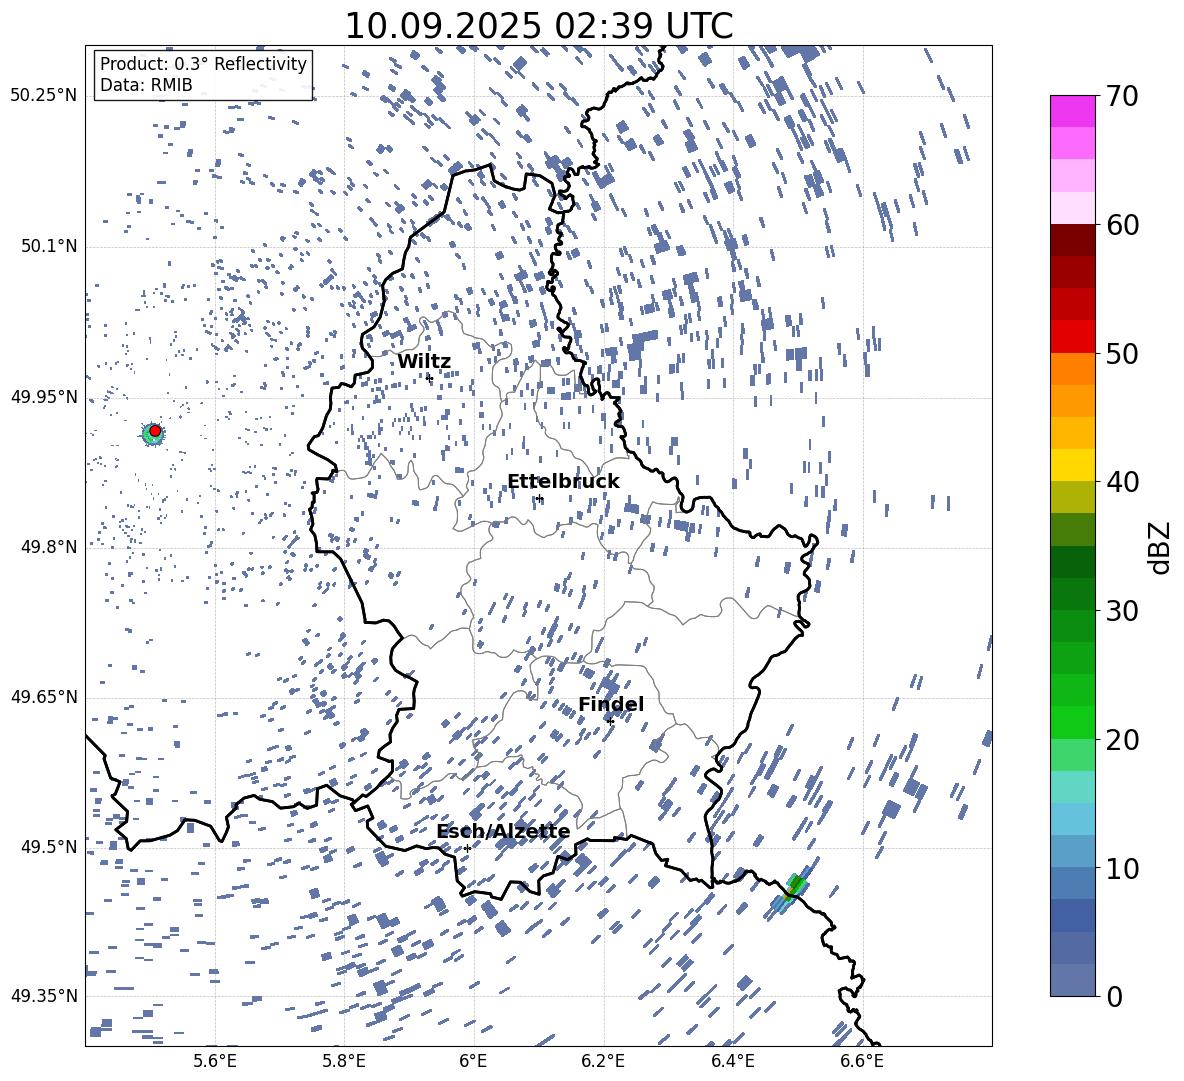Click the 30 value on colorbar
1184x1081 pixels.
point(1123,610)
